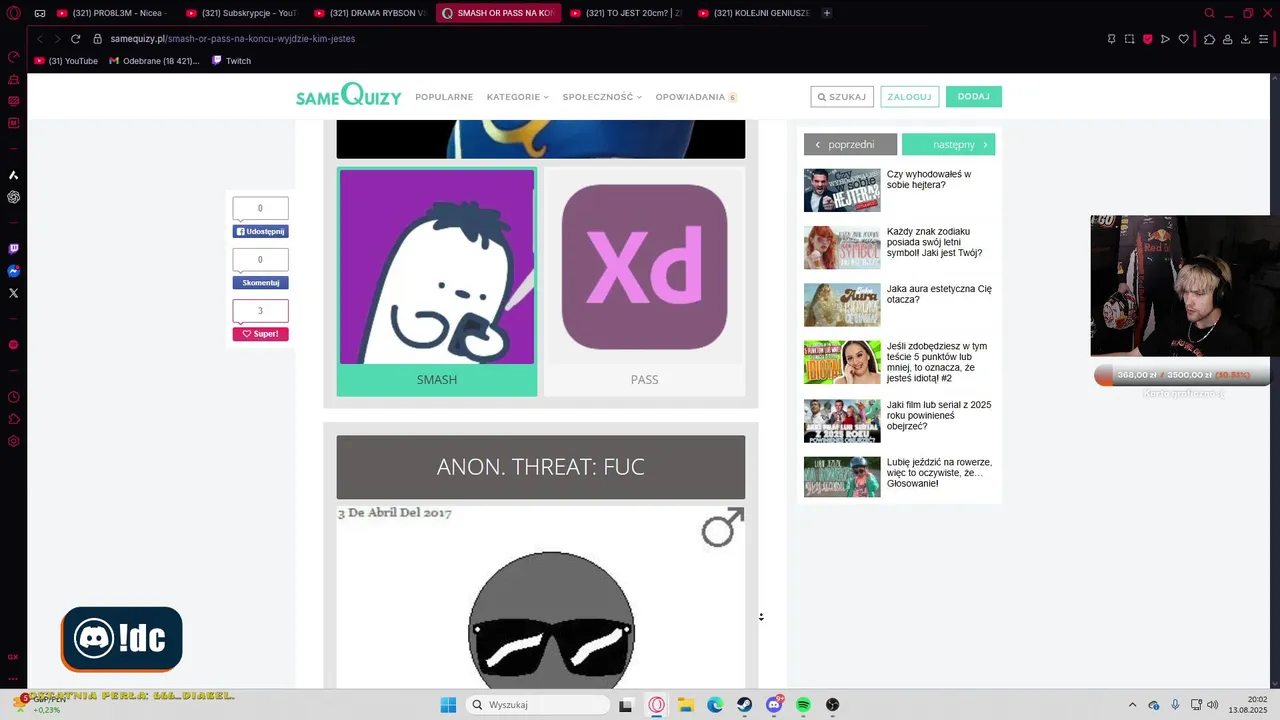This screenshot has height=720, width=1280.
Task: Open Discord from the taskbar
Action: pyautogui.click(x=774, y=705)
